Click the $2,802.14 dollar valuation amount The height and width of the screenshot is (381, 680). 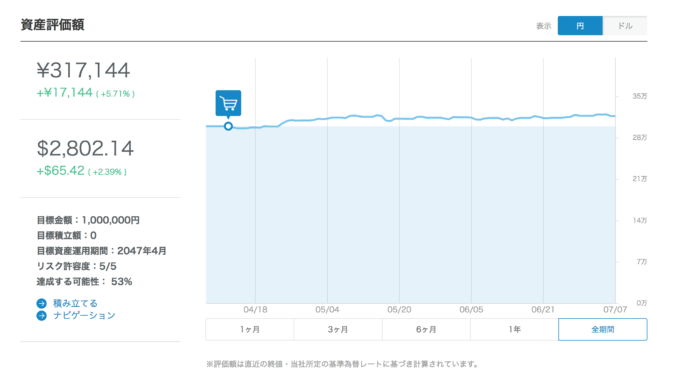tap(85, 148)
